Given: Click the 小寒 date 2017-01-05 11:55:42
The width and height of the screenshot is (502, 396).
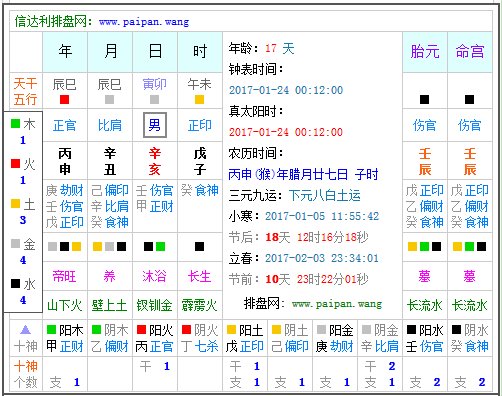Looking at the screenshot, I should (322, 216).
